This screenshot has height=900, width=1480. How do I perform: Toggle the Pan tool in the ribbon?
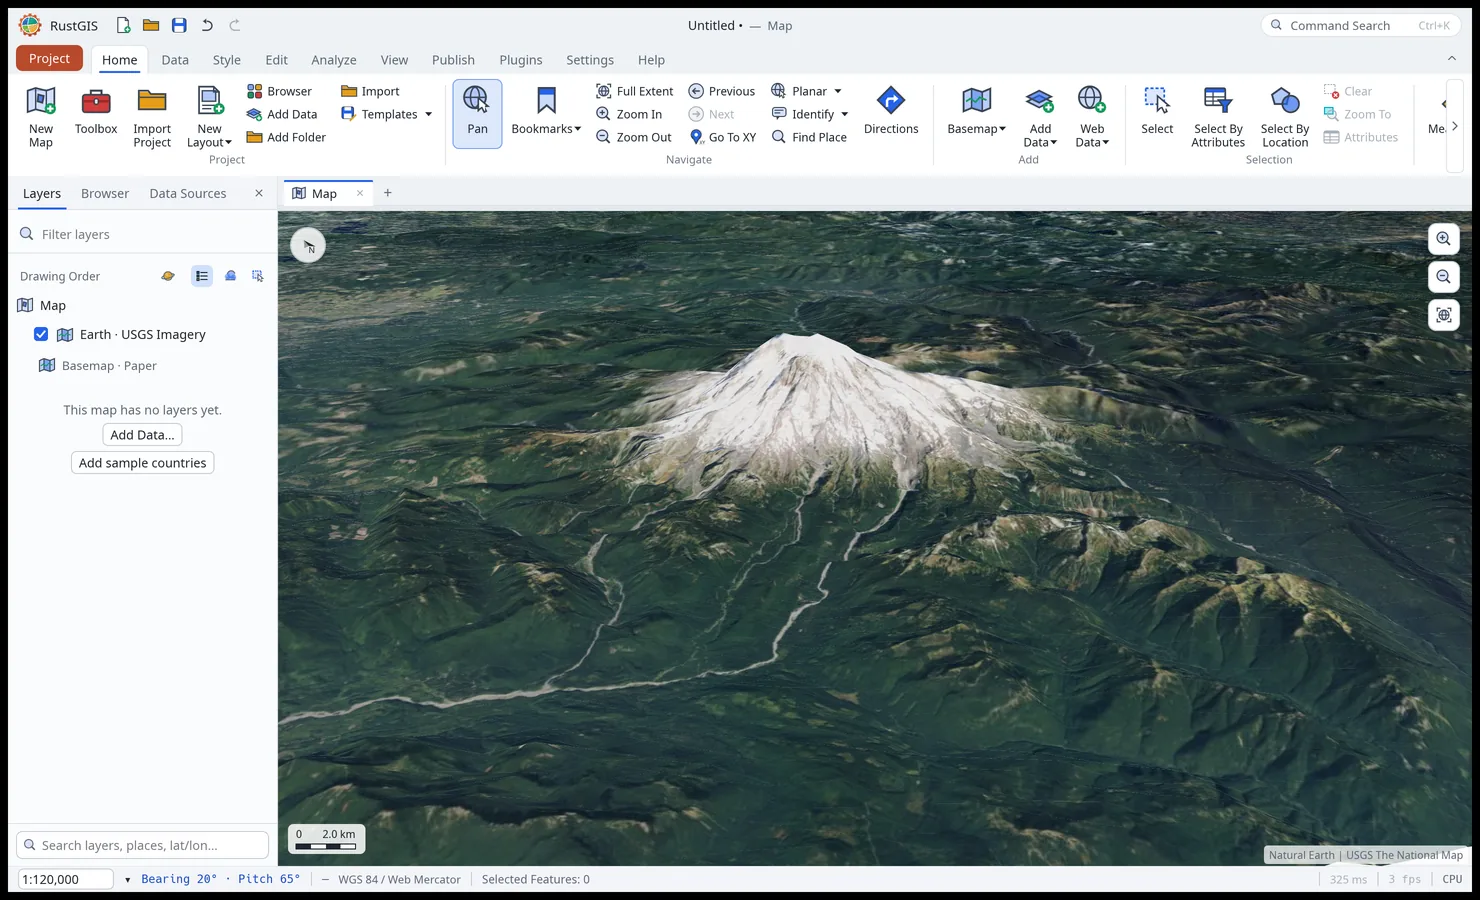tap(477, 114)
